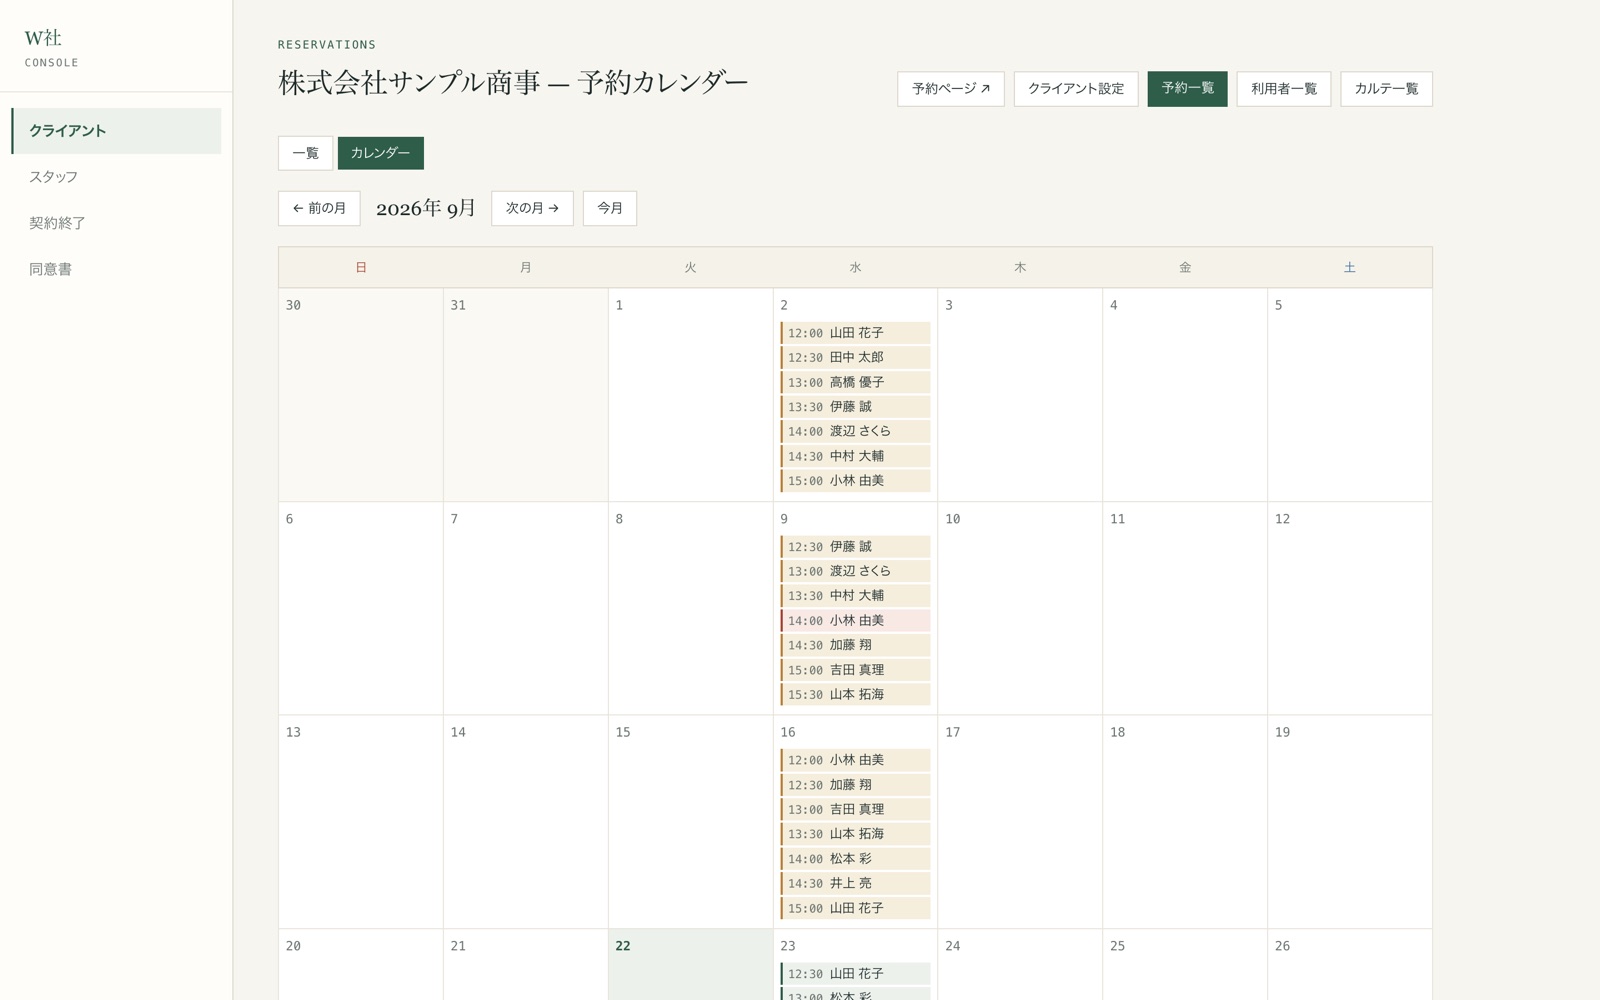Open Sept 16 15:00 山田 花子 reservation
The height and width of the screenshot is (1000, 1600).
pos(855,908)
